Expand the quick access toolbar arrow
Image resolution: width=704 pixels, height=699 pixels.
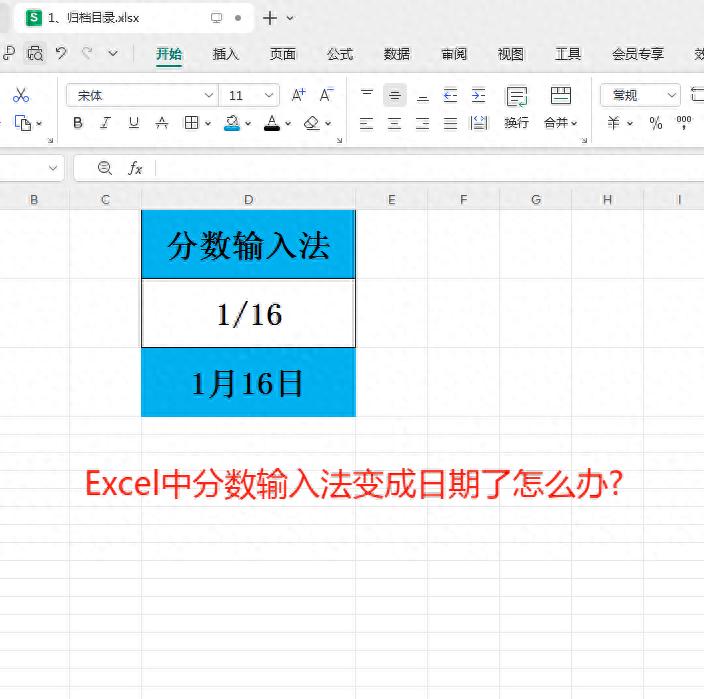(113, 54)
